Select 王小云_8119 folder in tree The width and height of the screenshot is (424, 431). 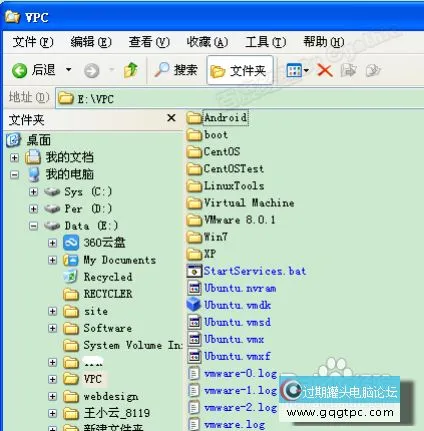pos(116,413)
